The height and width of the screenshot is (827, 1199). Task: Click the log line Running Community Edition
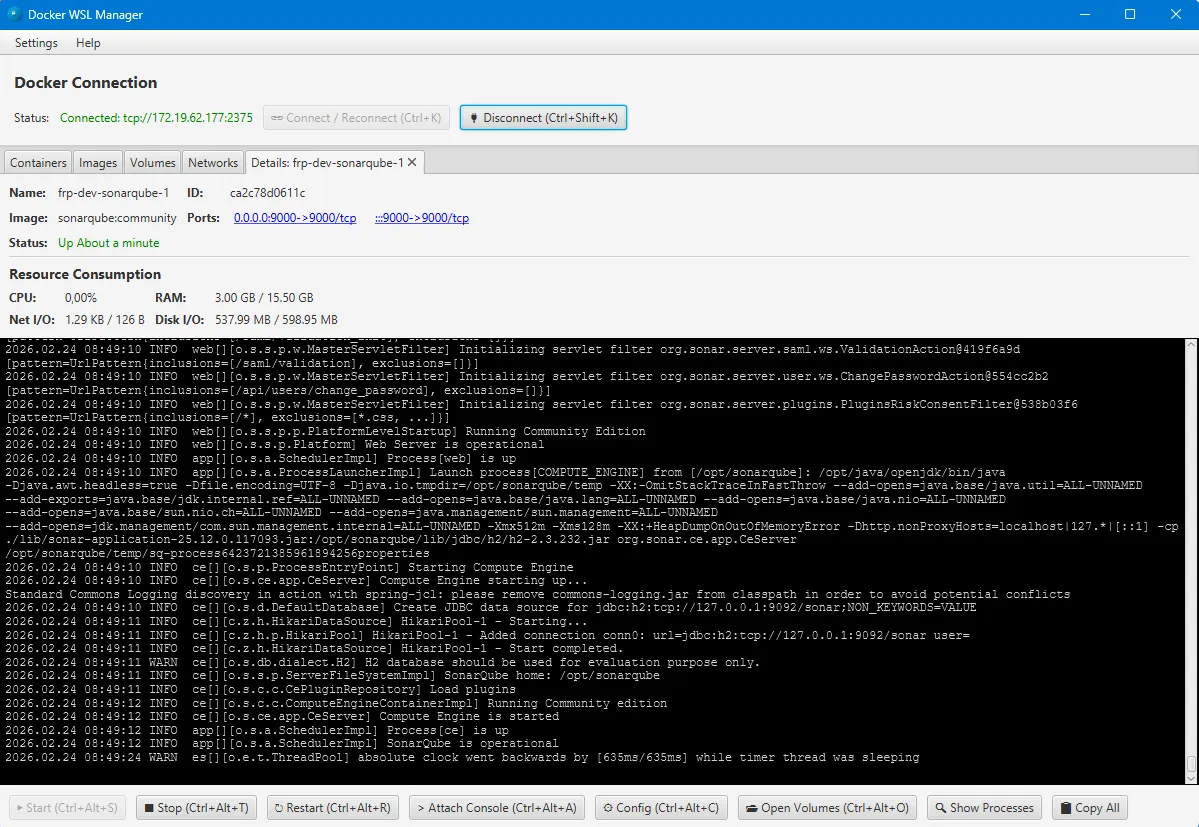(x=326, y=431)
